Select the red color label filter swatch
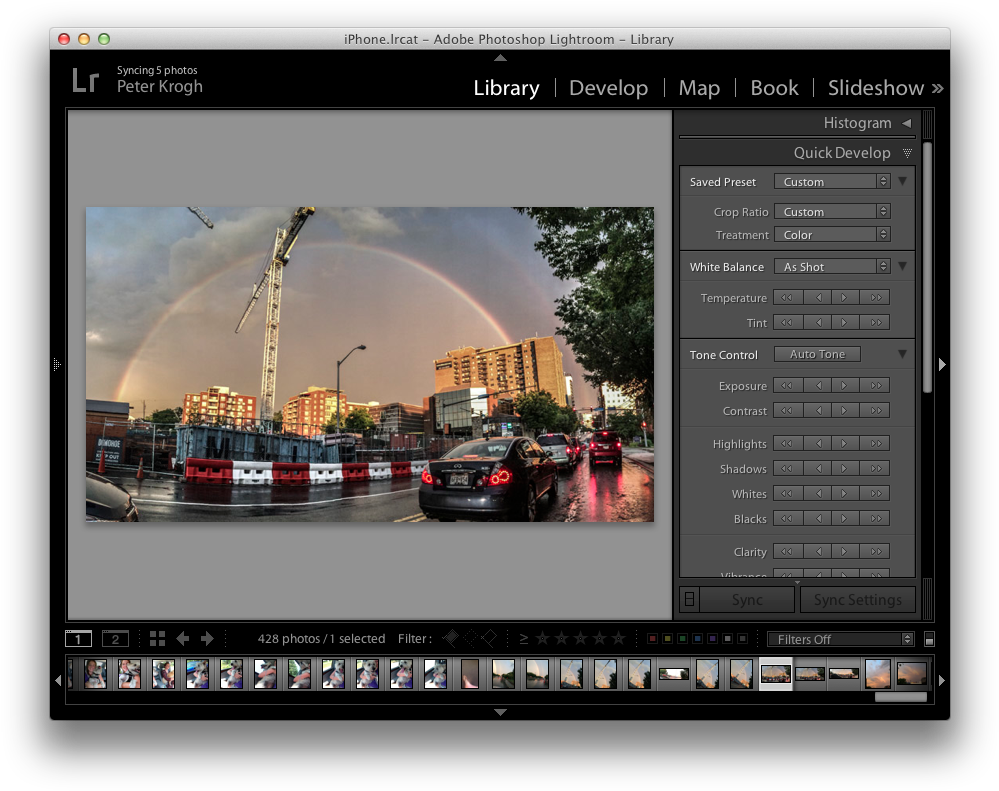 pos(653,638)
